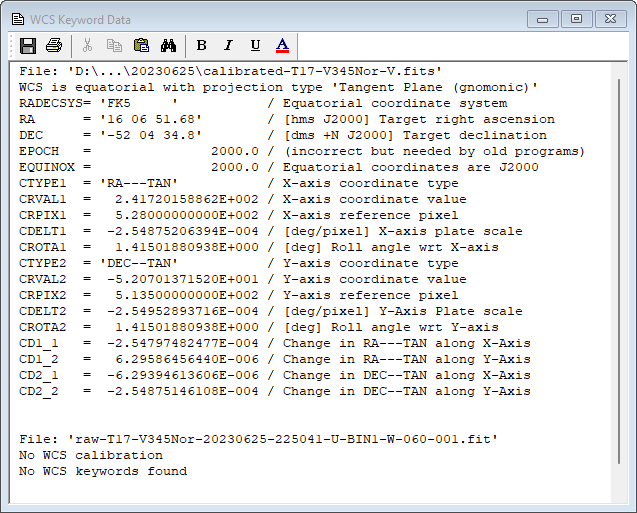Viewport: 637px width, 513px height.
Task: Open the WCS Keyword Data window system menu icon
Action: coord(18,18)
